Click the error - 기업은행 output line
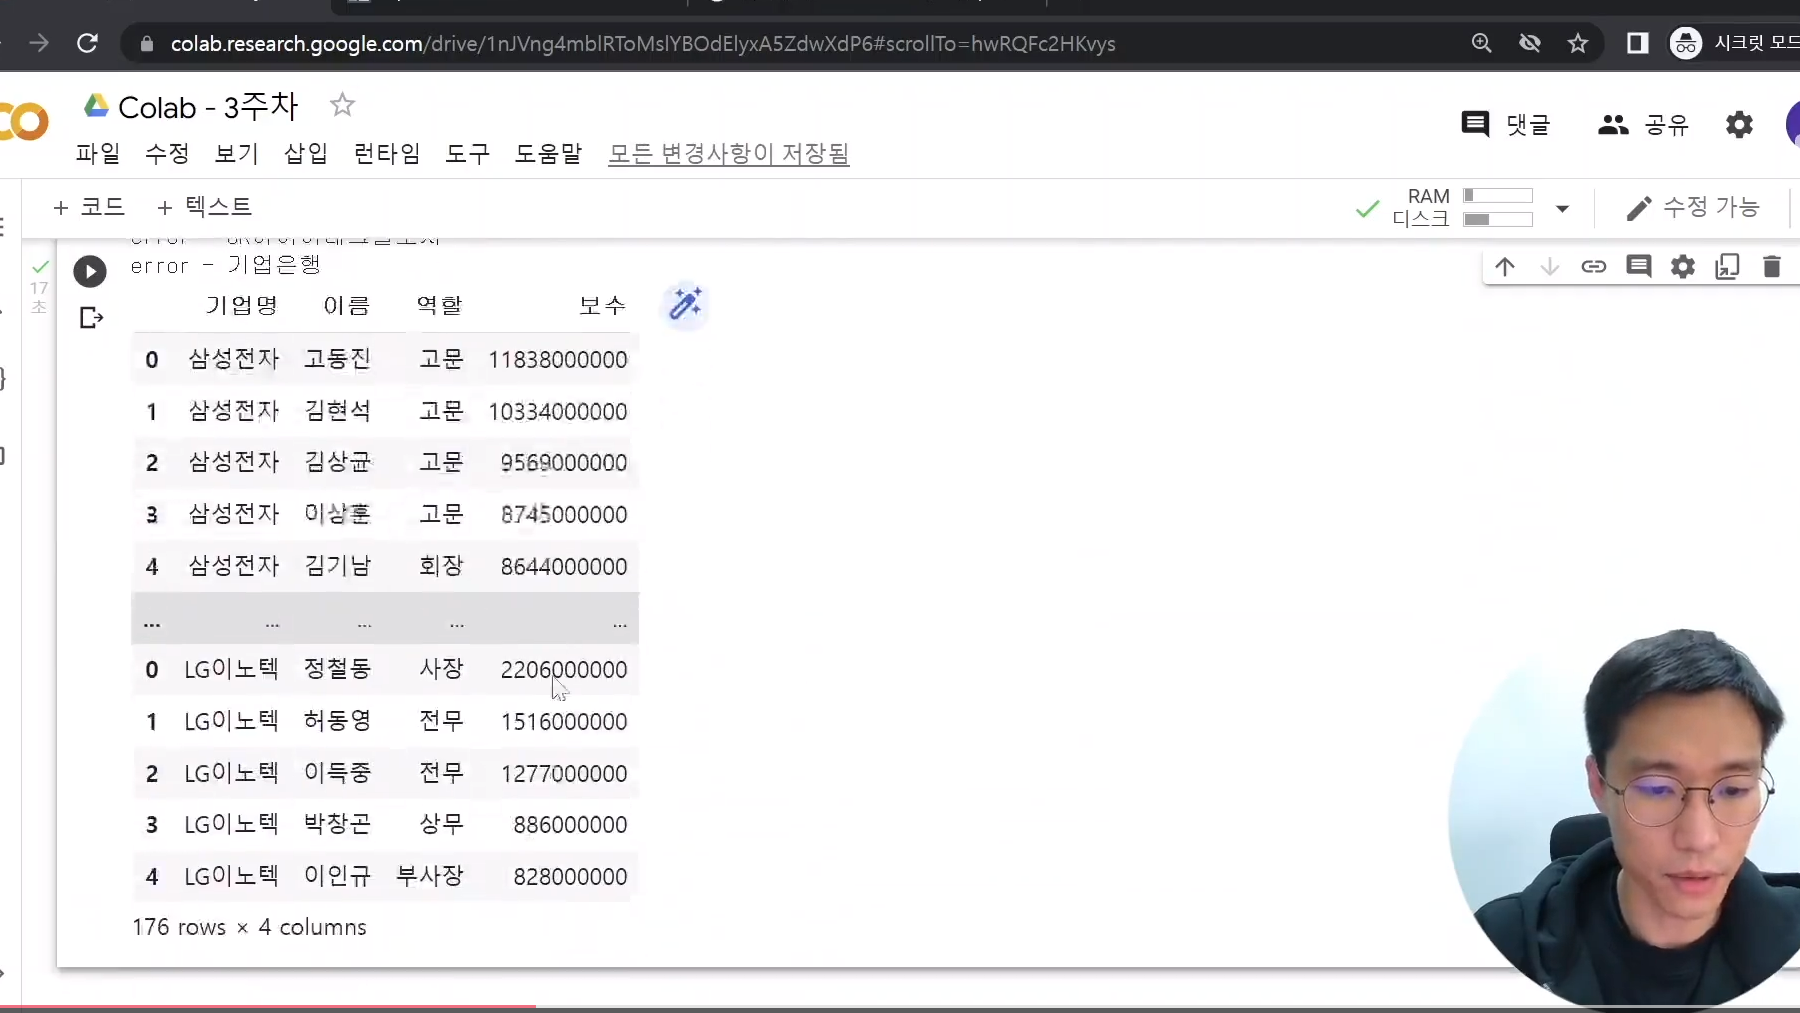 [x=226, y=265]
